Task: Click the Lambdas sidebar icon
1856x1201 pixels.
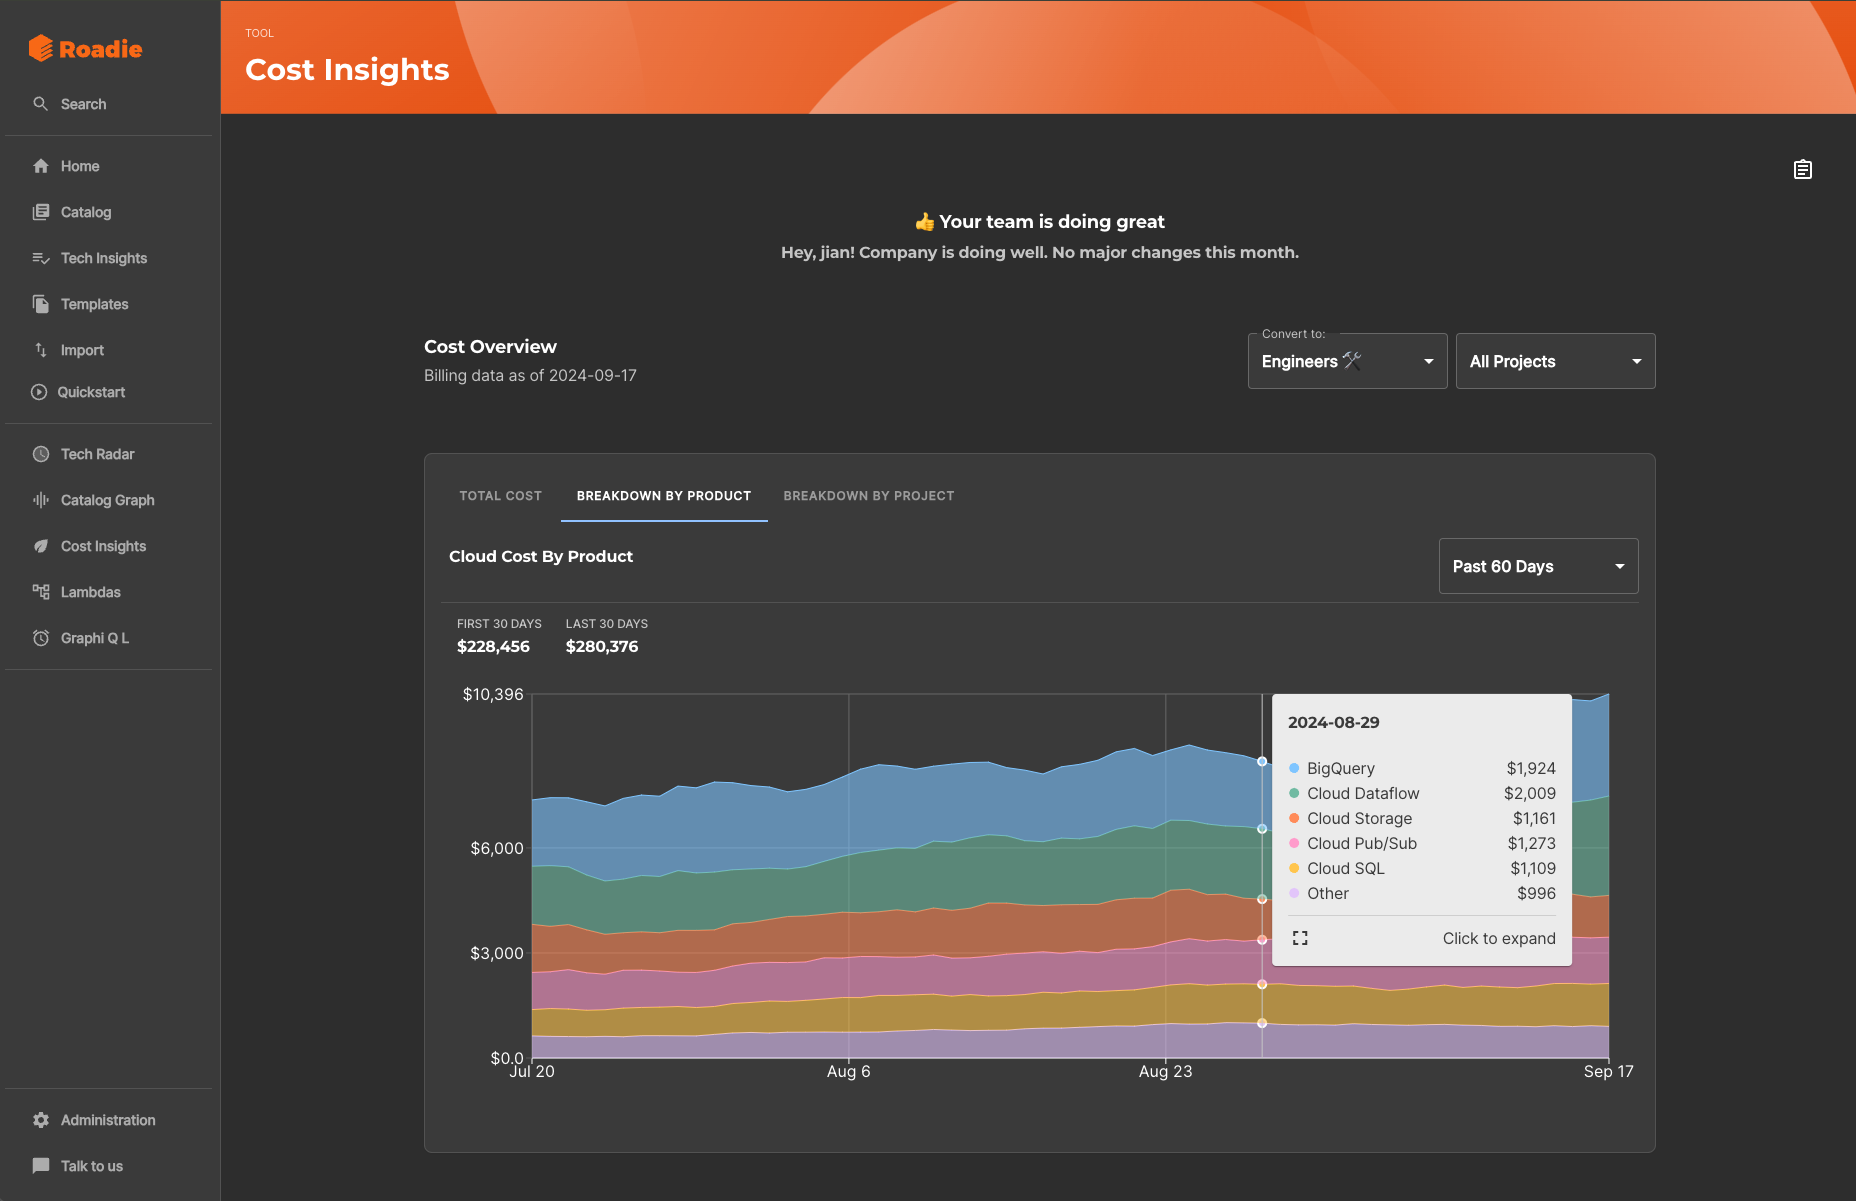Action: click(41, 592)
